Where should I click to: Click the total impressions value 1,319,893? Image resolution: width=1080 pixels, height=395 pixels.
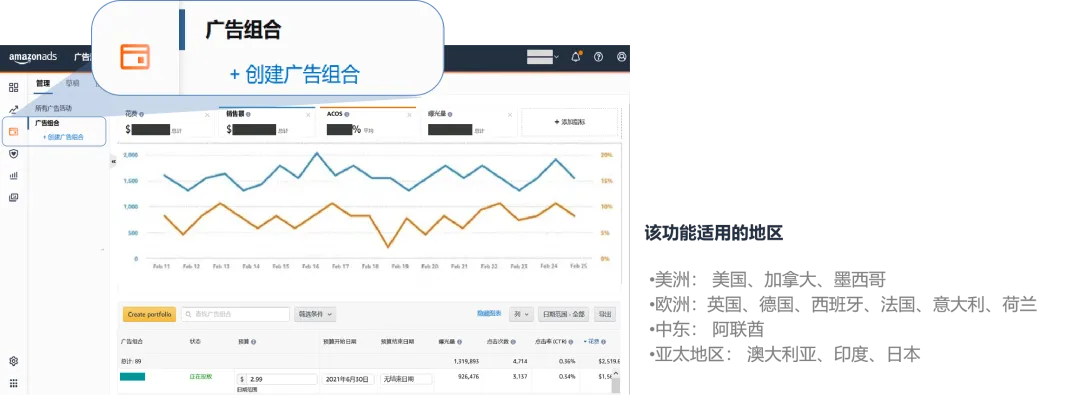tap(466, 361)
